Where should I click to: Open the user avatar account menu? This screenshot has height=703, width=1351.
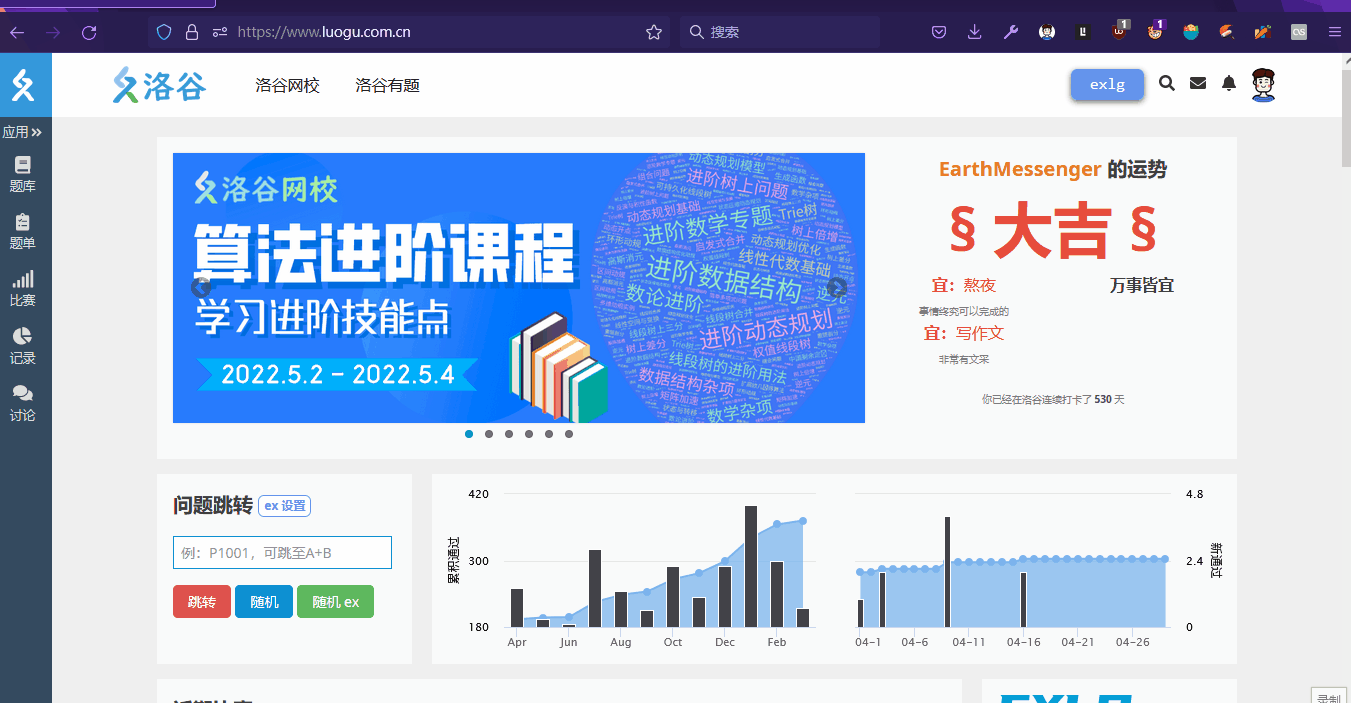[1263, 85]
